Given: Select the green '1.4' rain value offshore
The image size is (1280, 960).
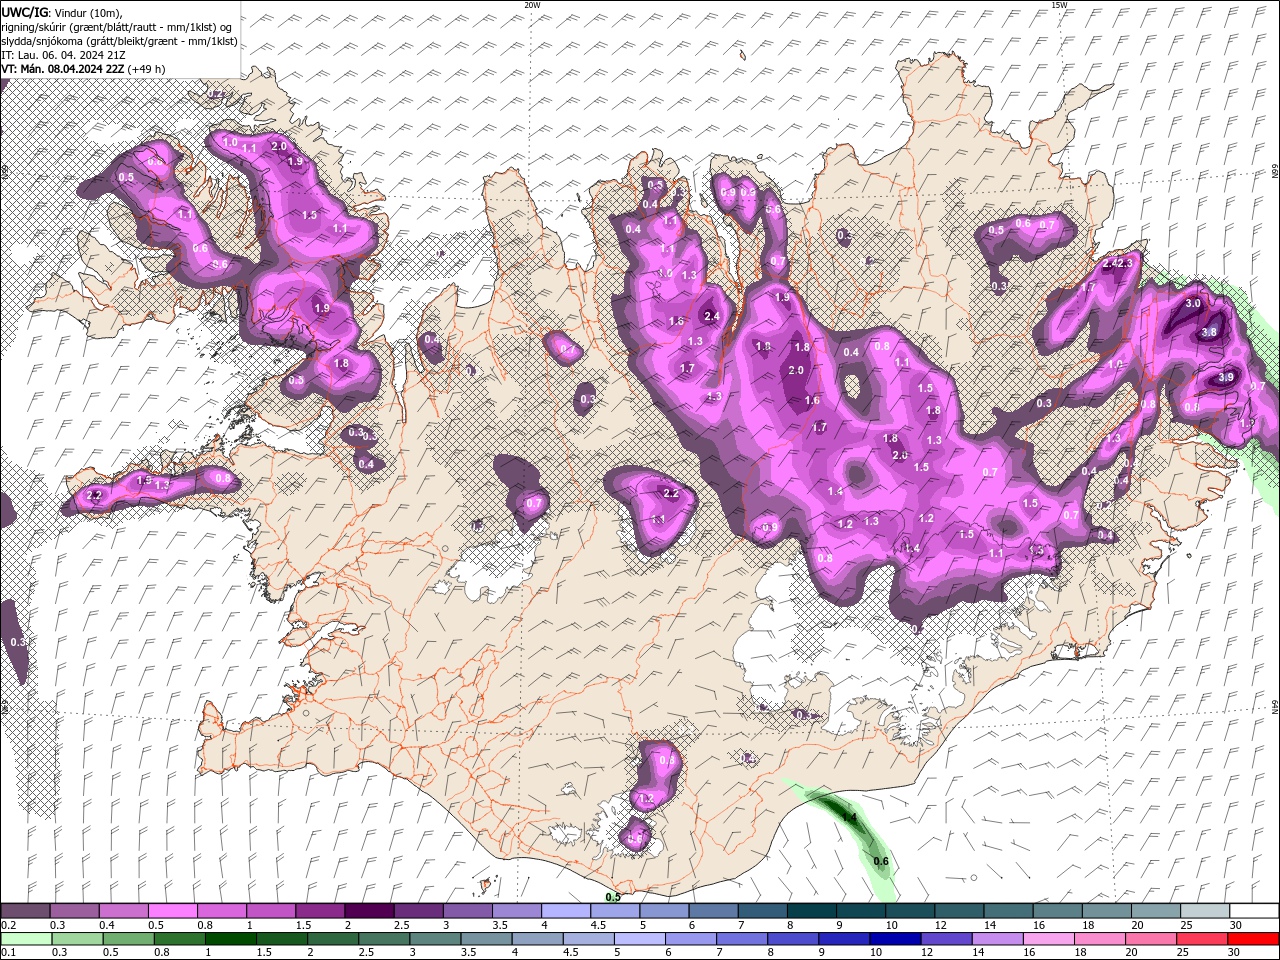Looking at the screenshot, I should point(849,818).
